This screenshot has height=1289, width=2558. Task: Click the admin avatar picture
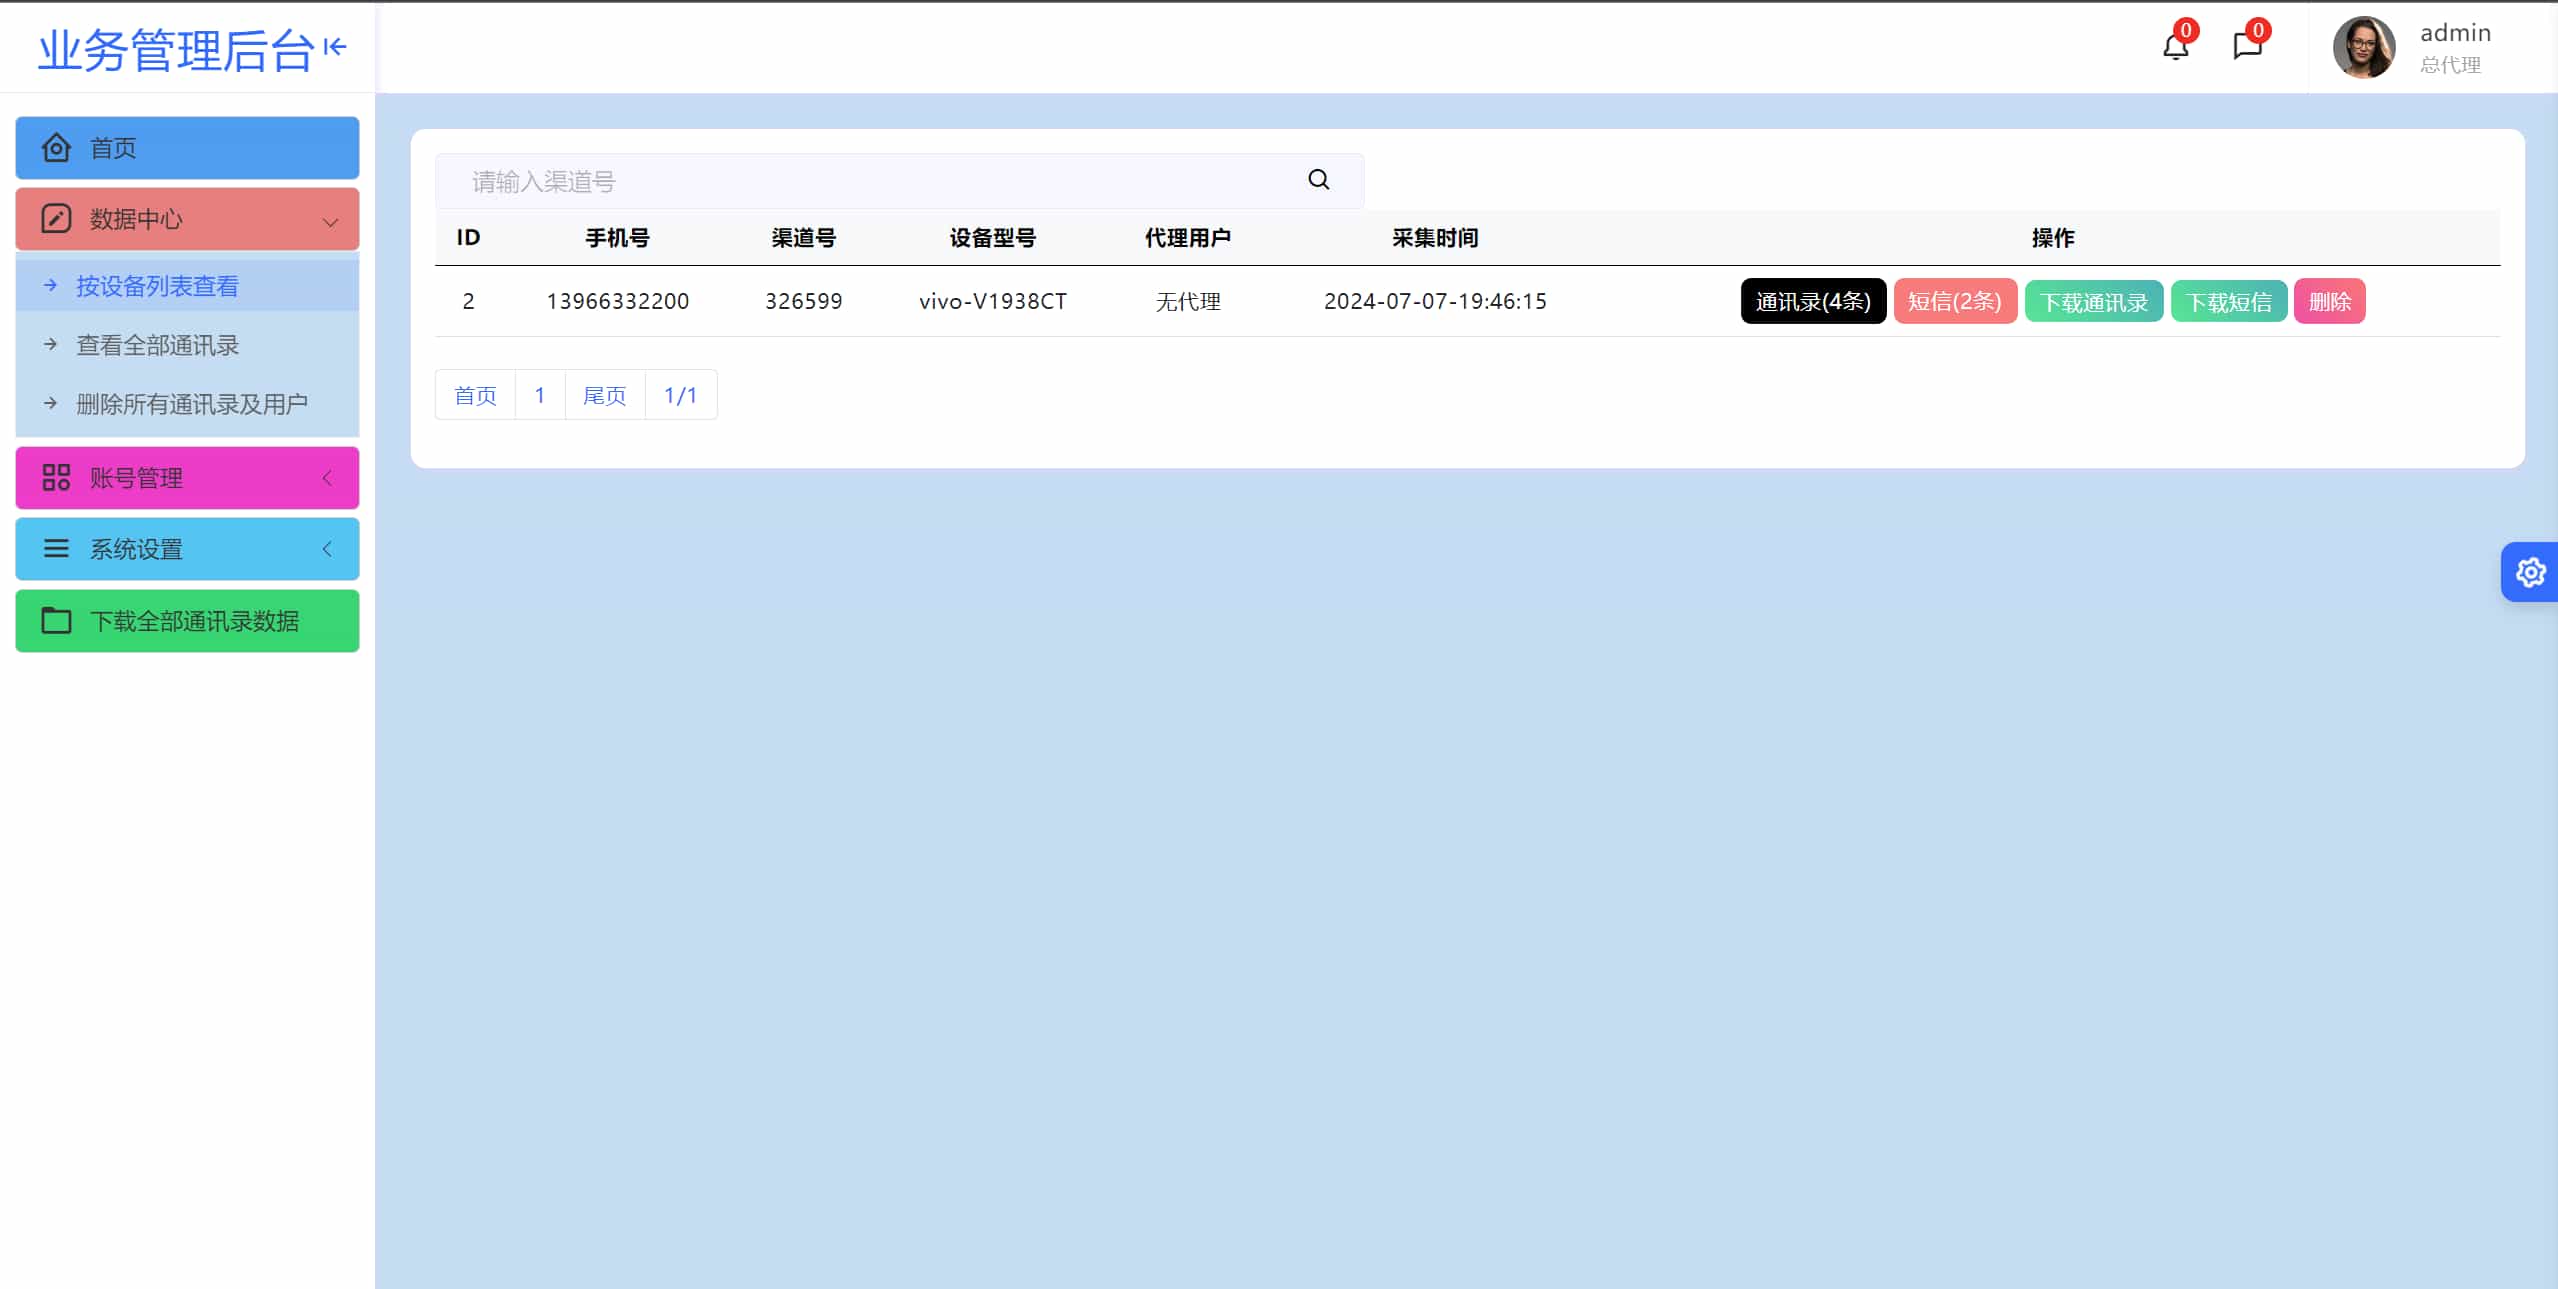coord(2363,48)
